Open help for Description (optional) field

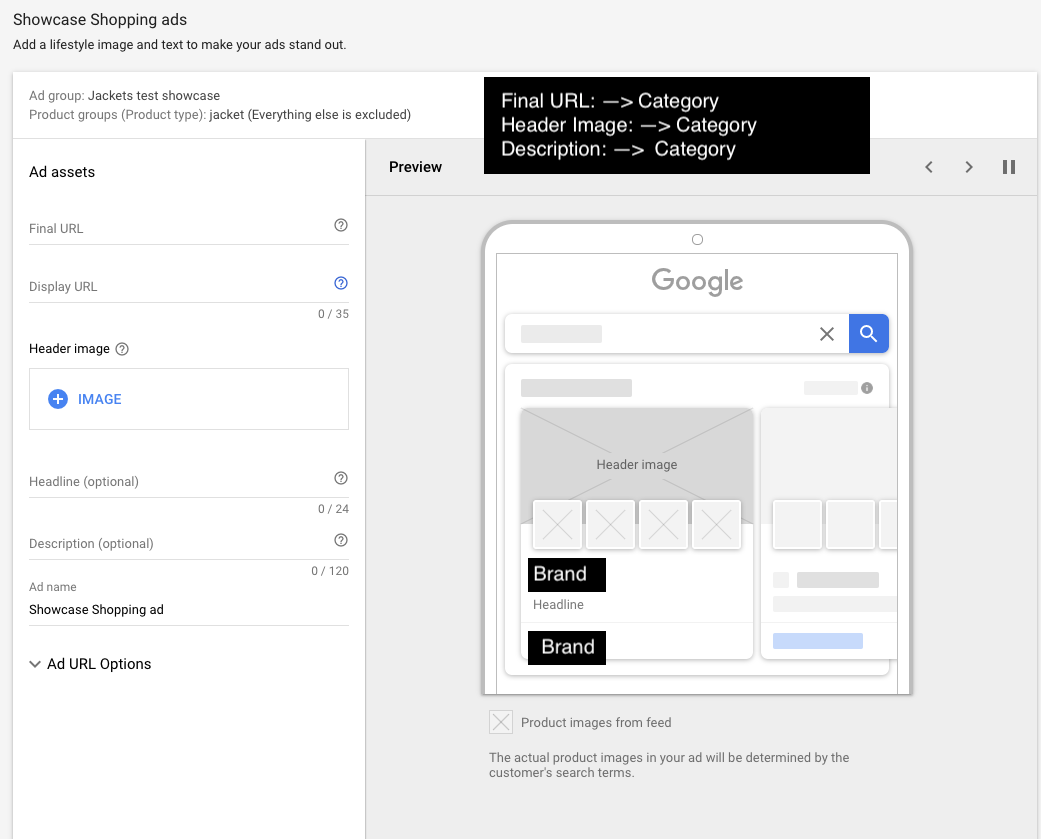(x=341, y=540)
